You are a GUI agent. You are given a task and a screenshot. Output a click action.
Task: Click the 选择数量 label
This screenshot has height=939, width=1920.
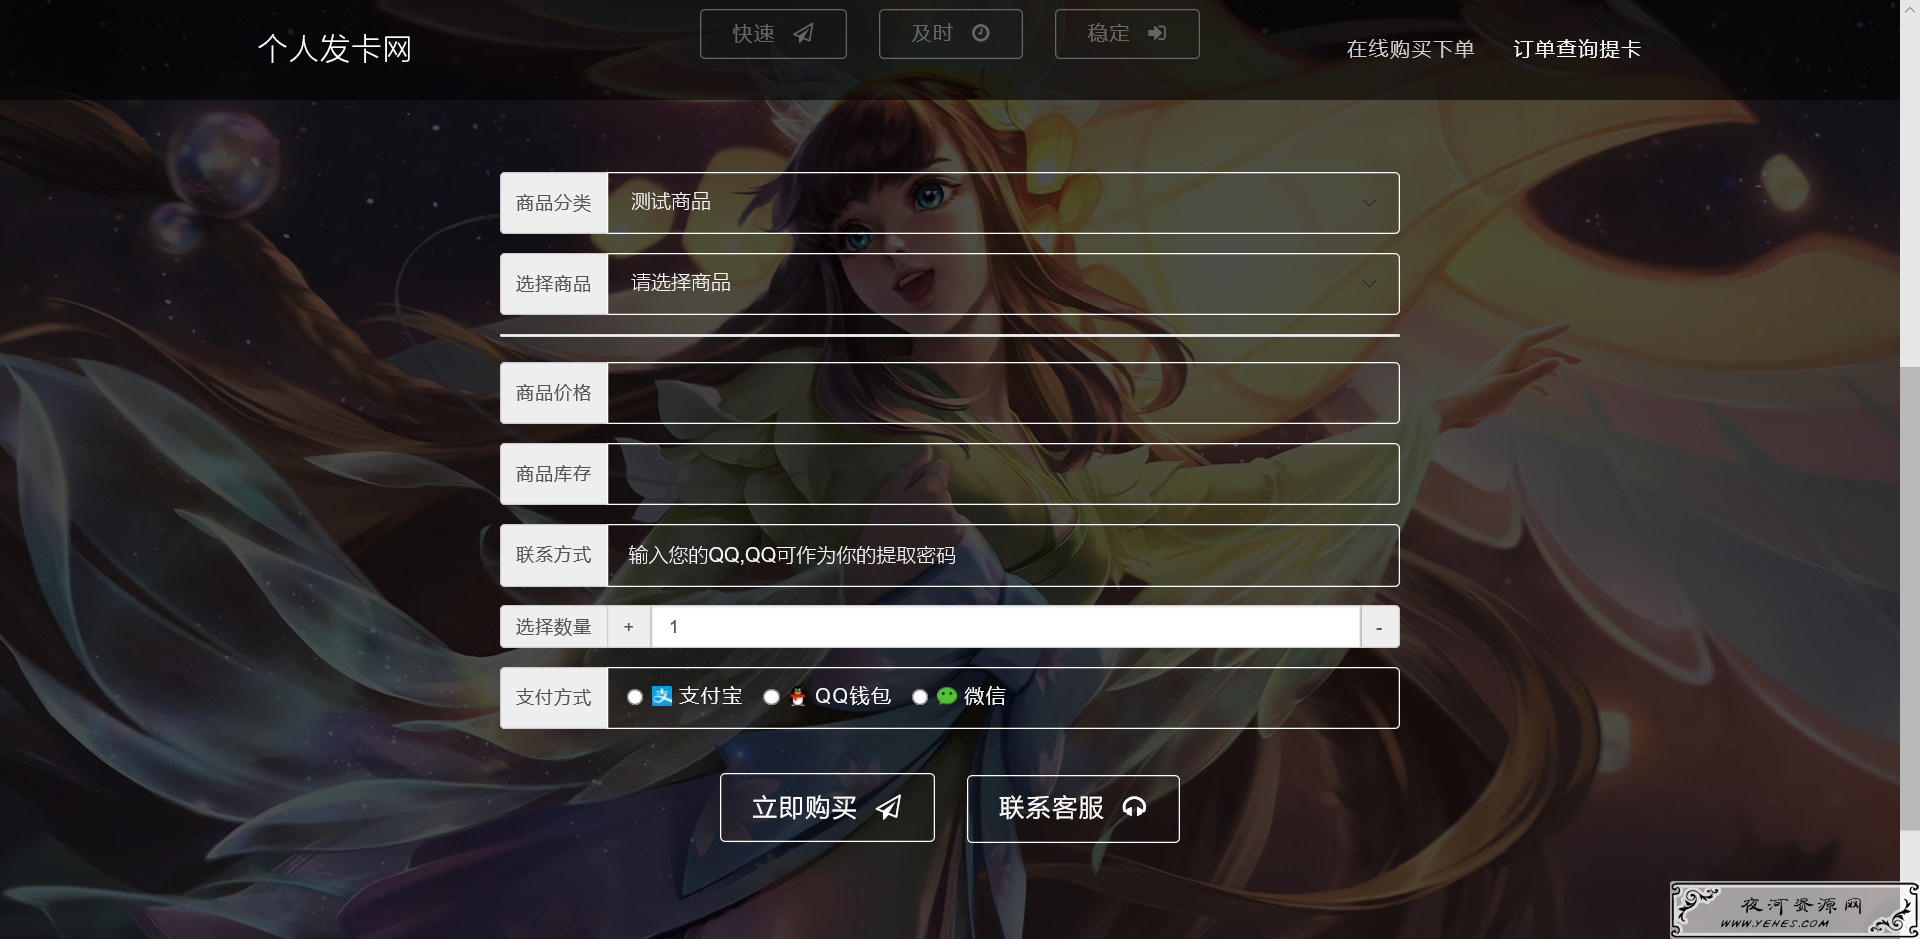554,627
